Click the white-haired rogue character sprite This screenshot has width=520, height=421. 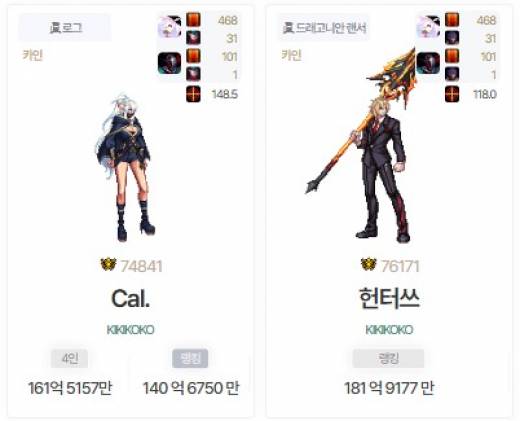click(x=126, y=168)
